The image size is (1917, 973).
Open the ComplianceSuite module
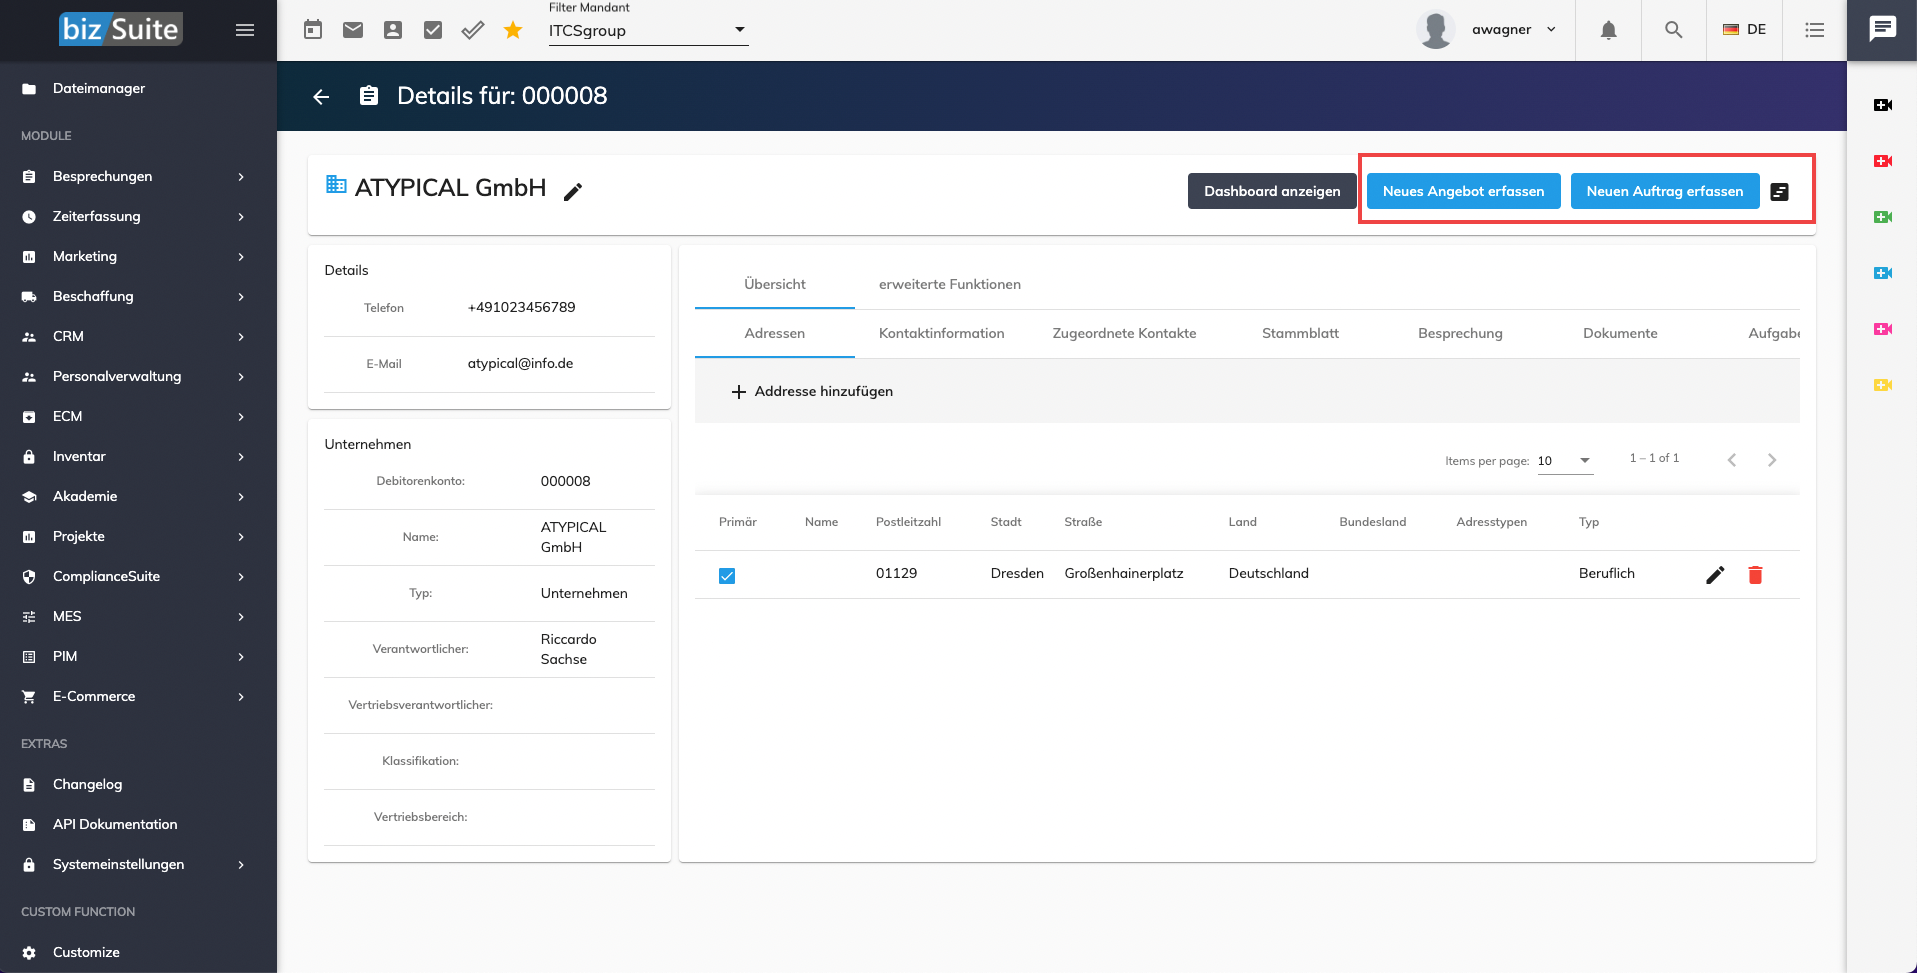coord(138,576)
